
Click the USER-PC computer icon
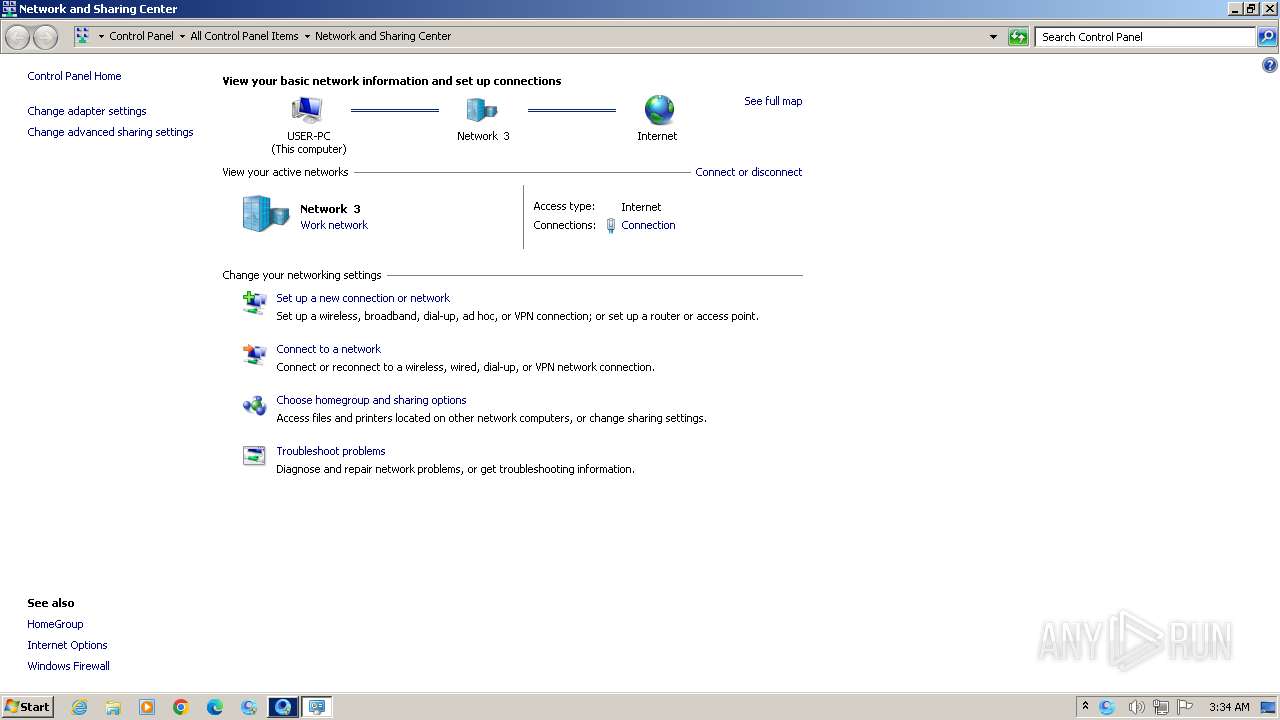(x=307, y=110)
